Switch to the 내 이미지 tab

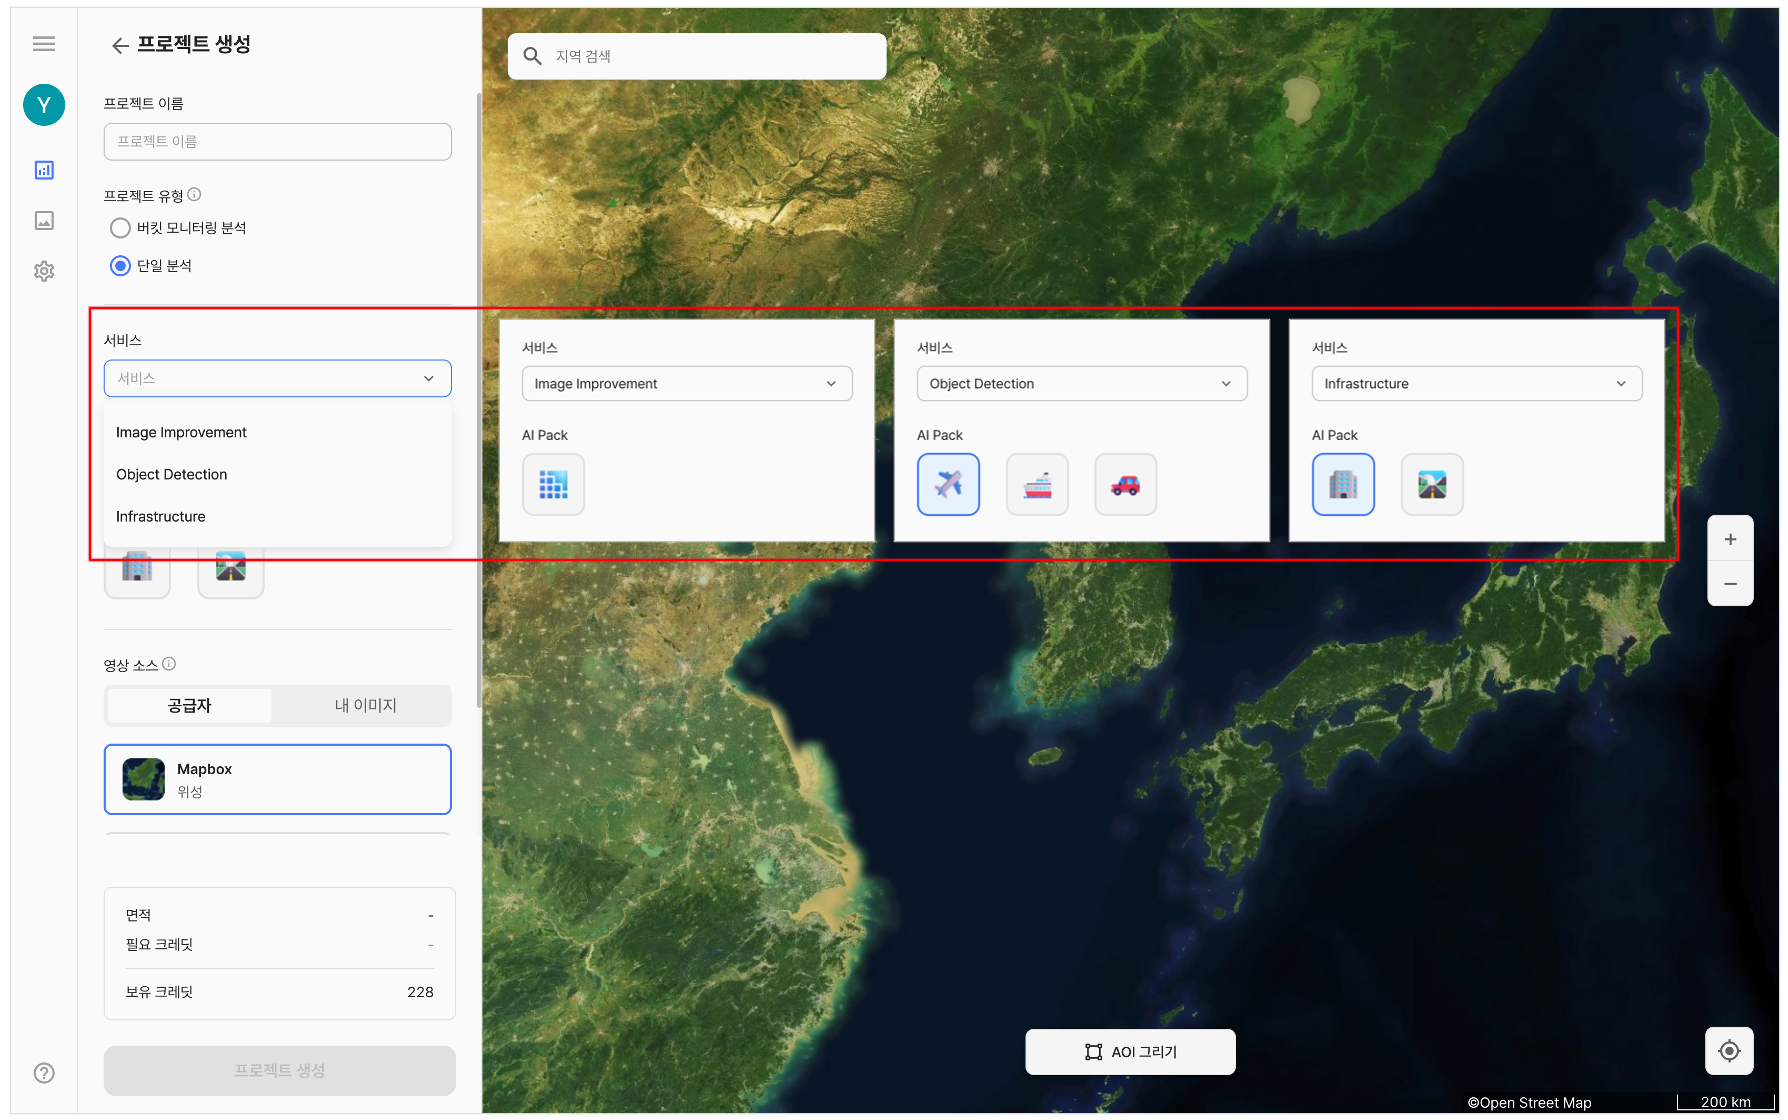click(x=365, y=706)
